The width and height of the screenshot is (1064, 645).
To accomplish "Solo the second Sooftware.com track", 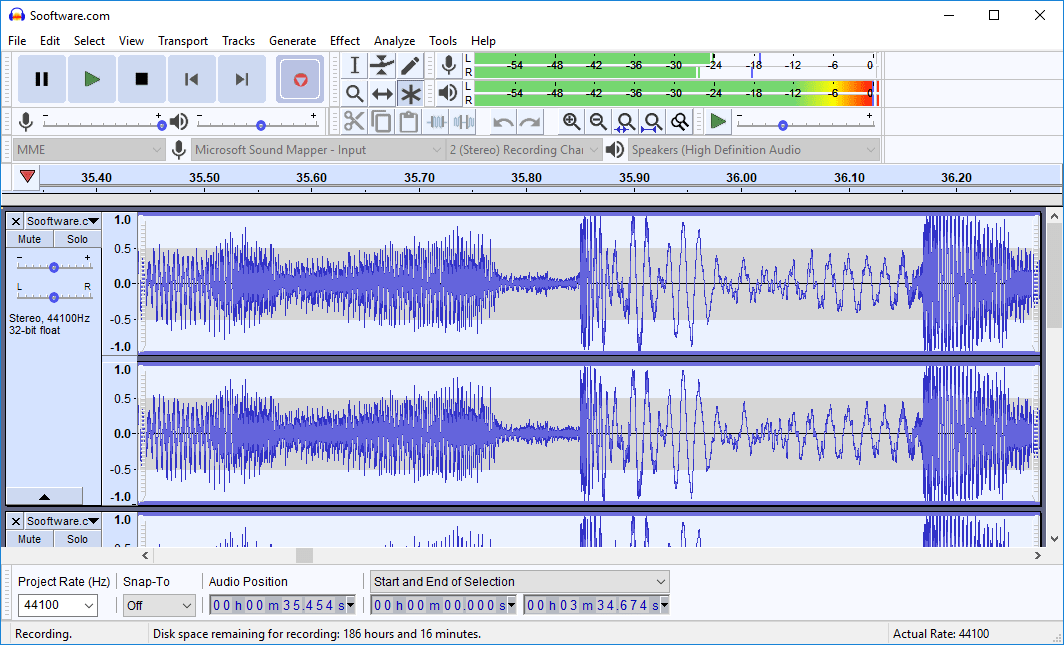I will [x=77, y=538].
